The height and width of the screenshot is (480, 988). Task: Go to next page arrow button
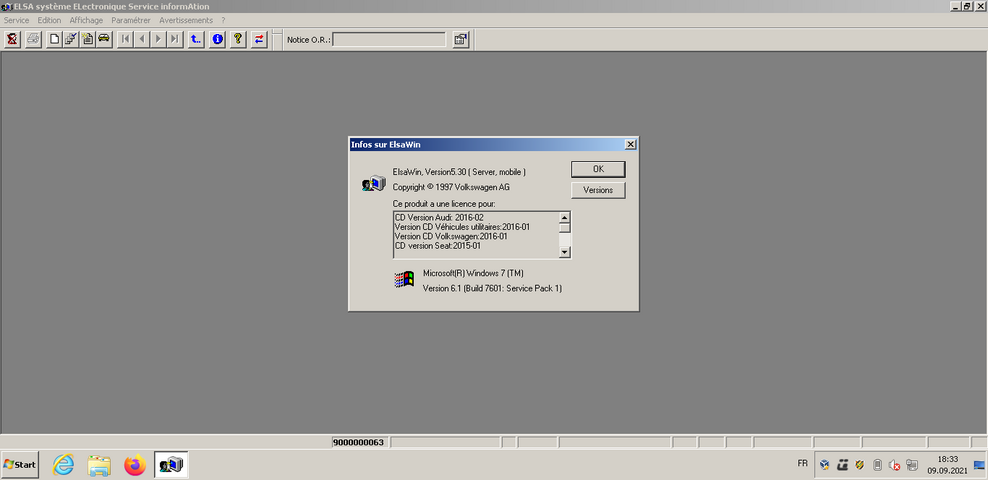coord(158,39)
